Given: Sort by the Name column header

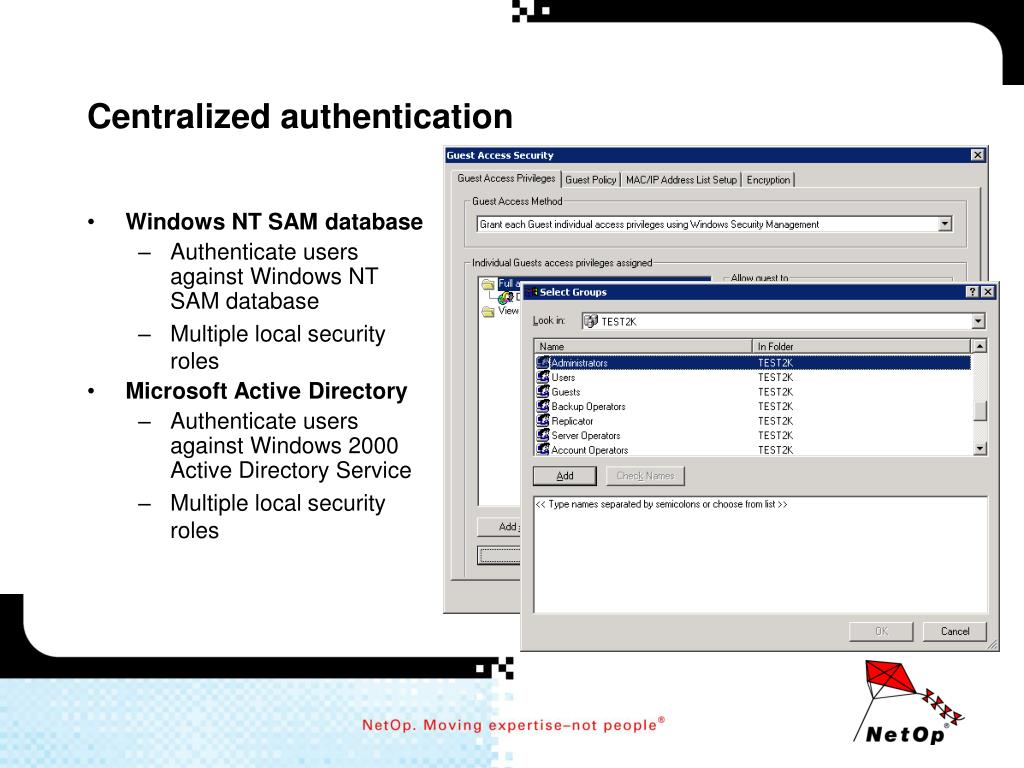Looking at the screenshot, I should [x=643, y=346].
